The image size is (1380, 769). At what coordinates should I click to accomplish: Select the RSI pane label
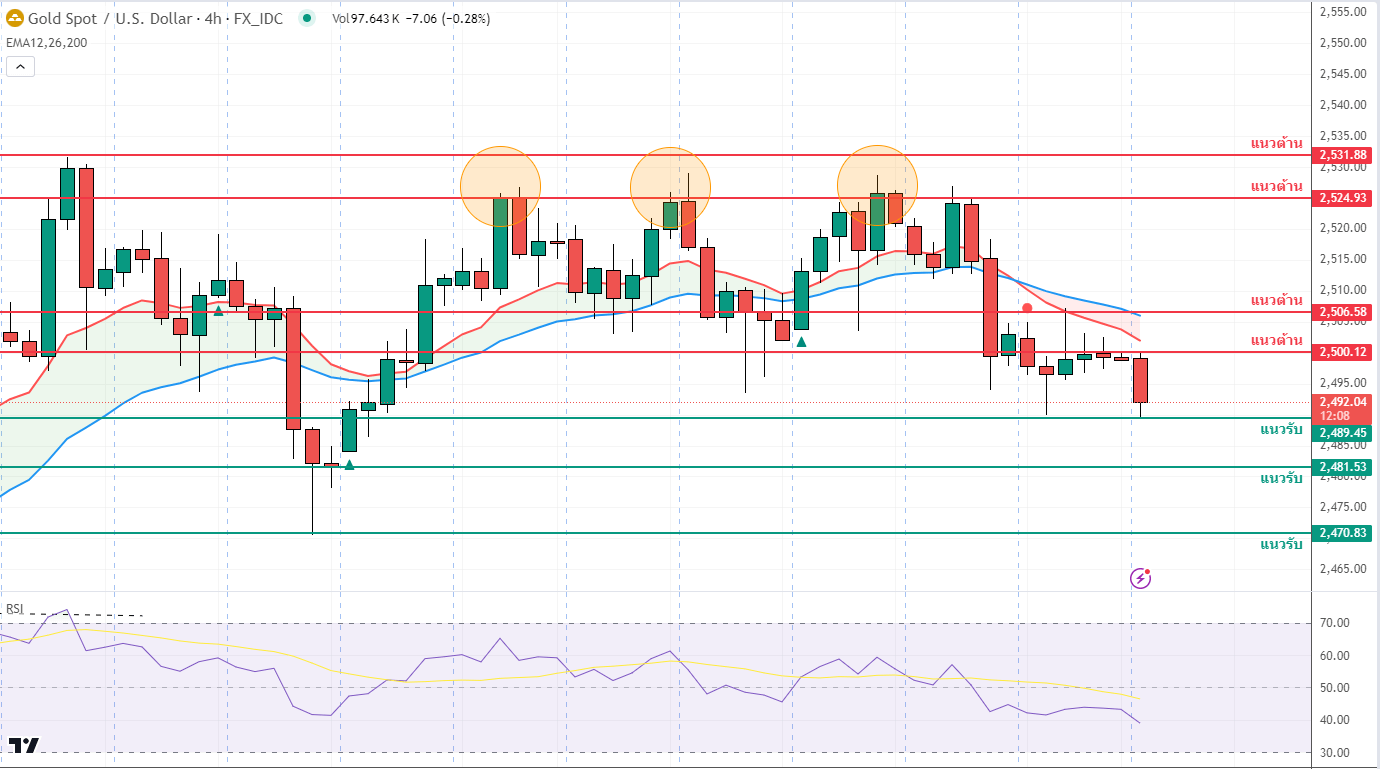[x=15, y=608]
